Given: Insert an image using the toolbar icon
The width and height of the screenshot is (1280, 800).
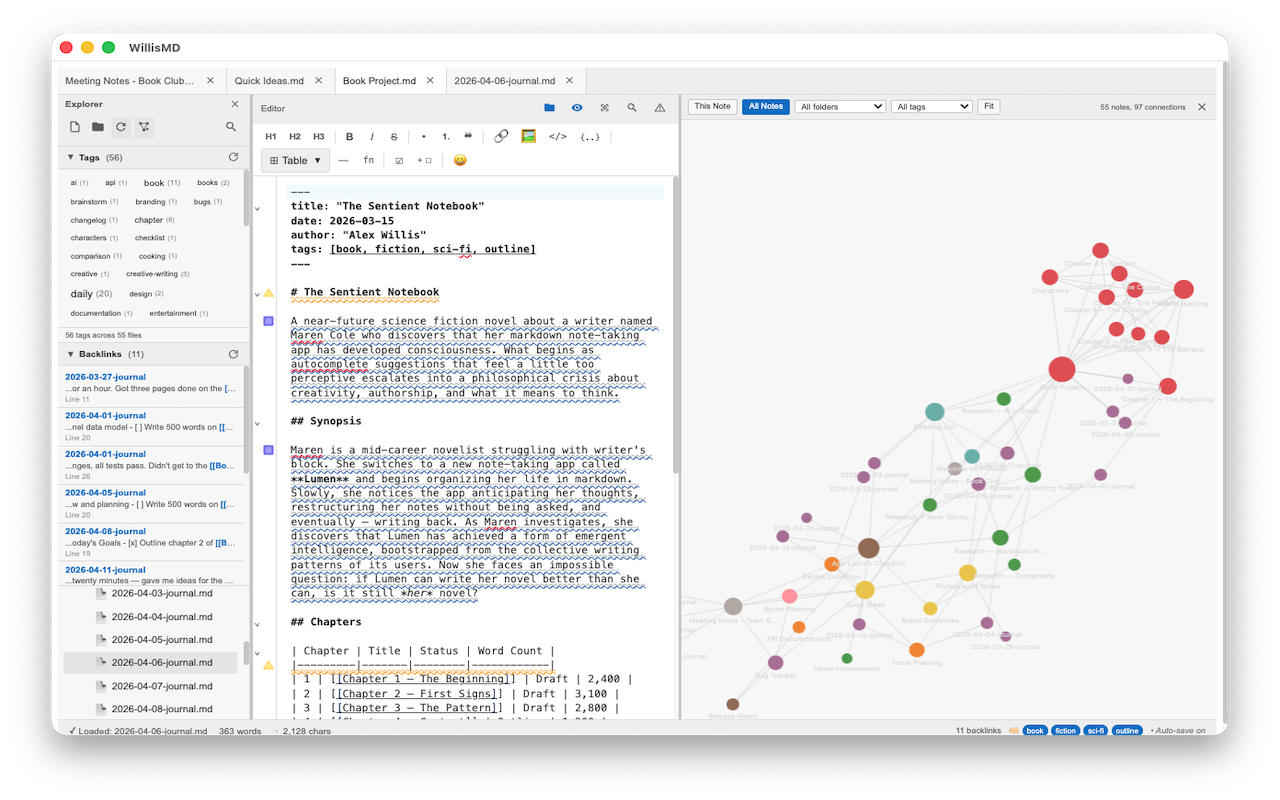Looking at the screenshot, I should (x=527, y=137).
